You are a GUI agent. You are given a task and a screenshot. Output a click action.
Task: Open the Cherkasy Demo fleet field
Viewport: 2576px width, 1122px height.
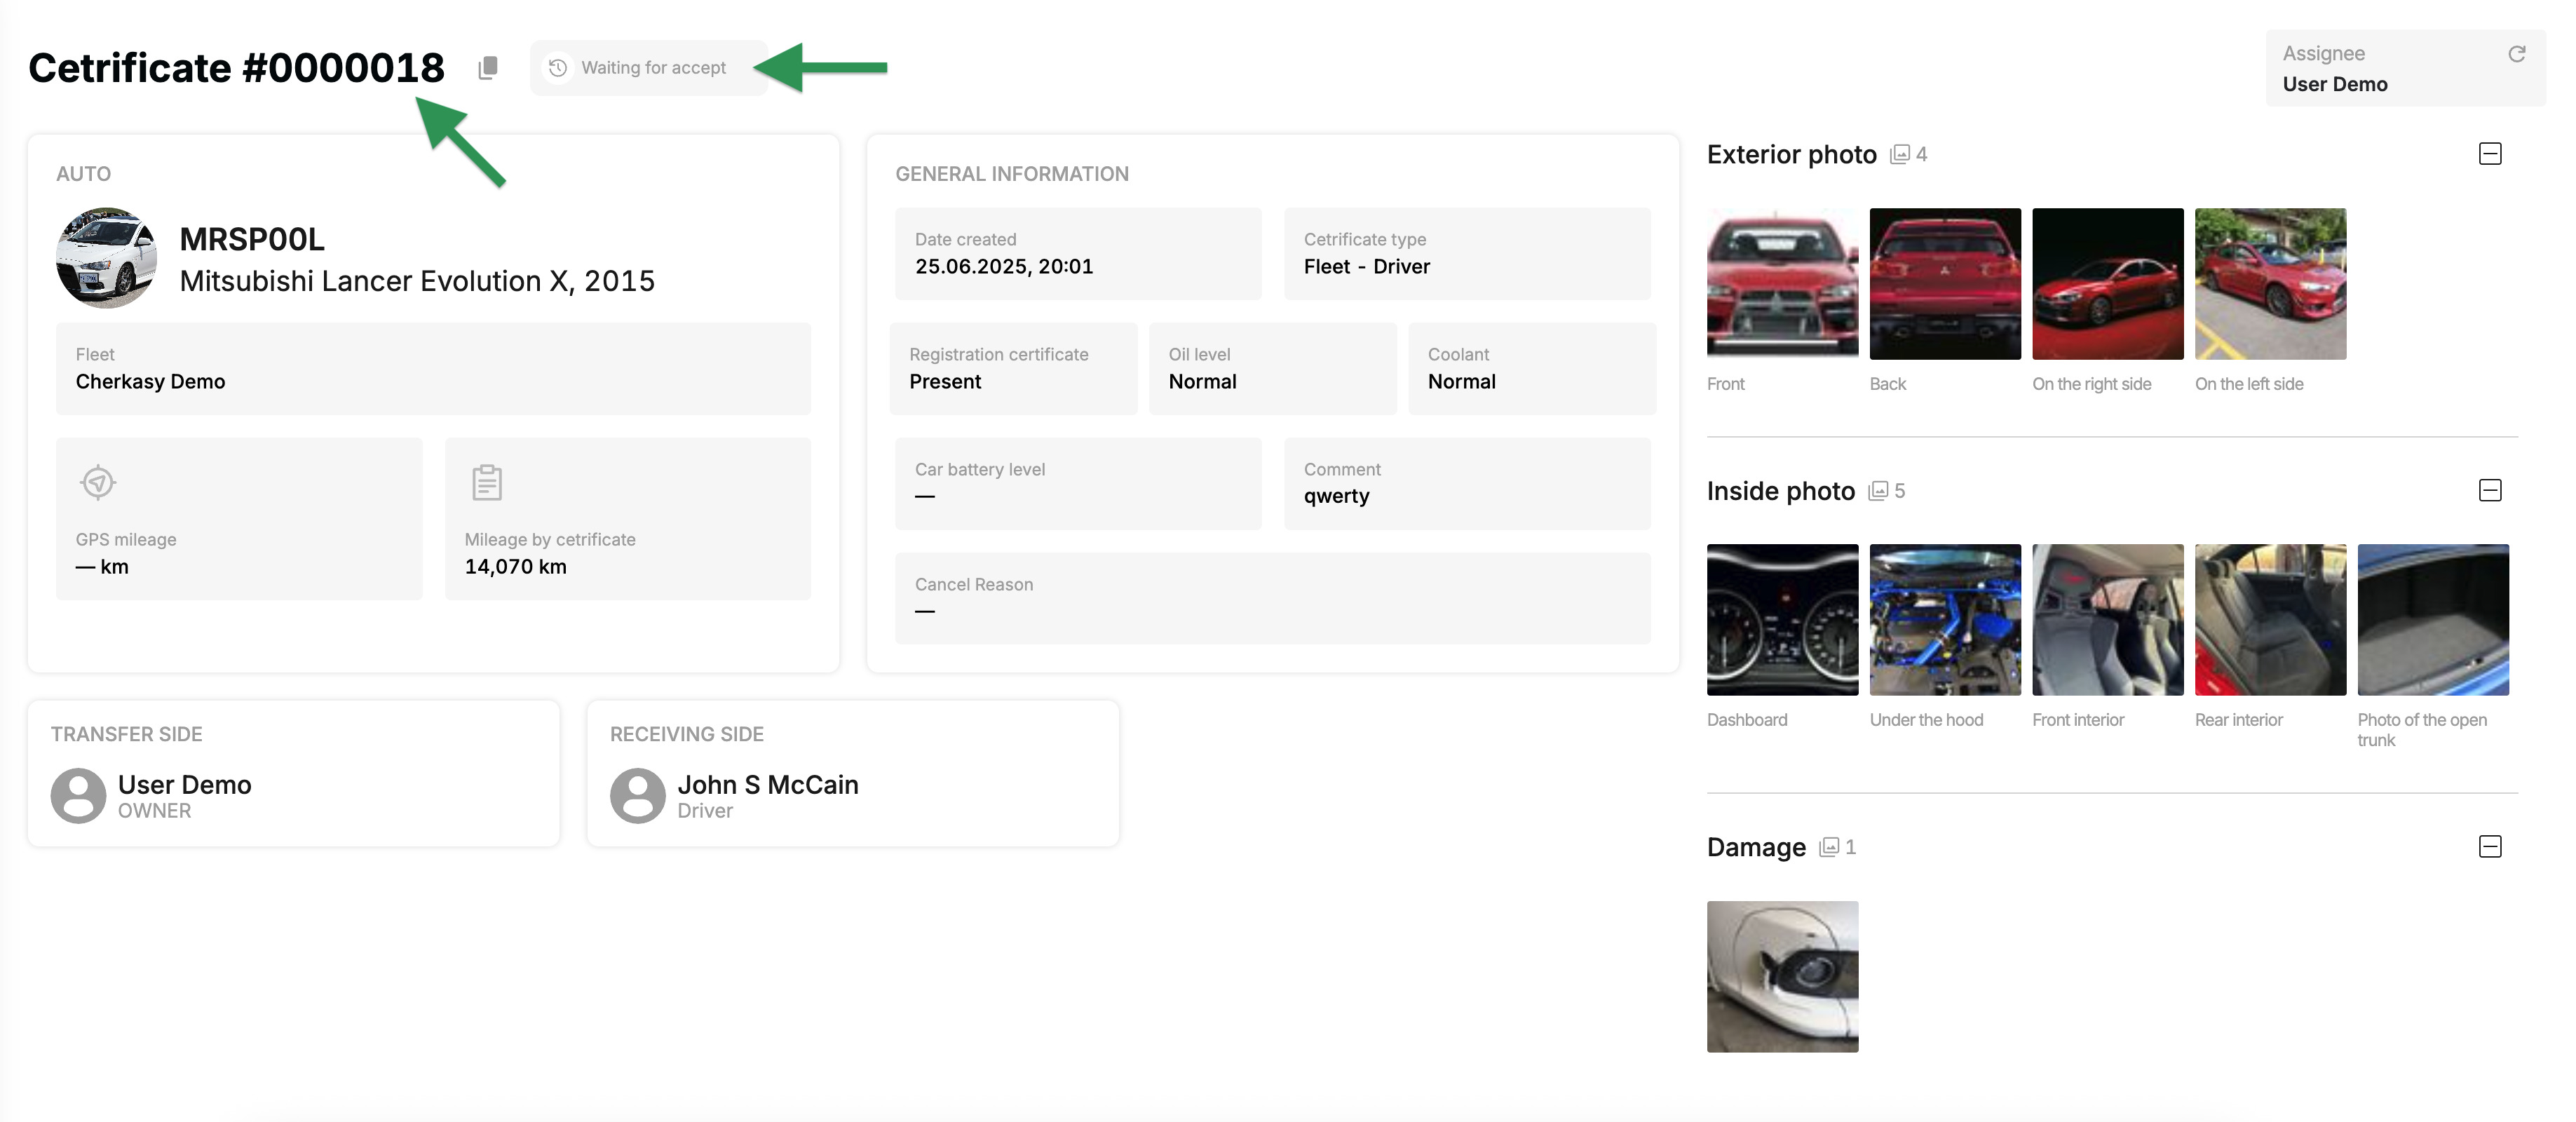click(x=433, y=369)
